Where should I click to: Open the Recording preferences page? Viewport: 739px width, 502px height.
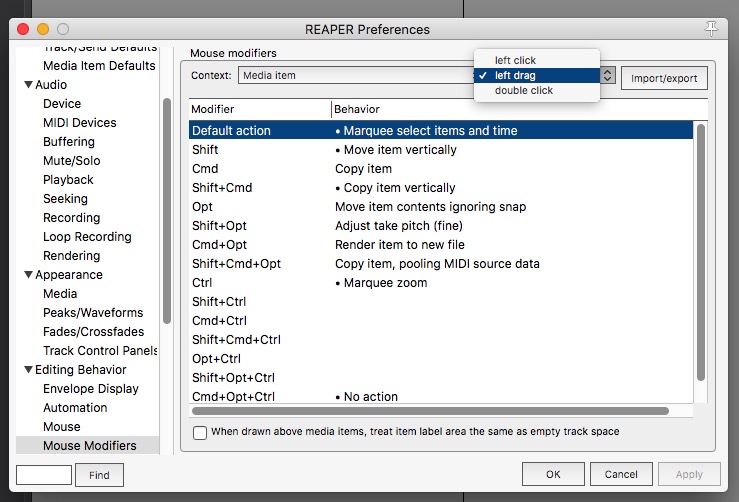pos(72,218)
